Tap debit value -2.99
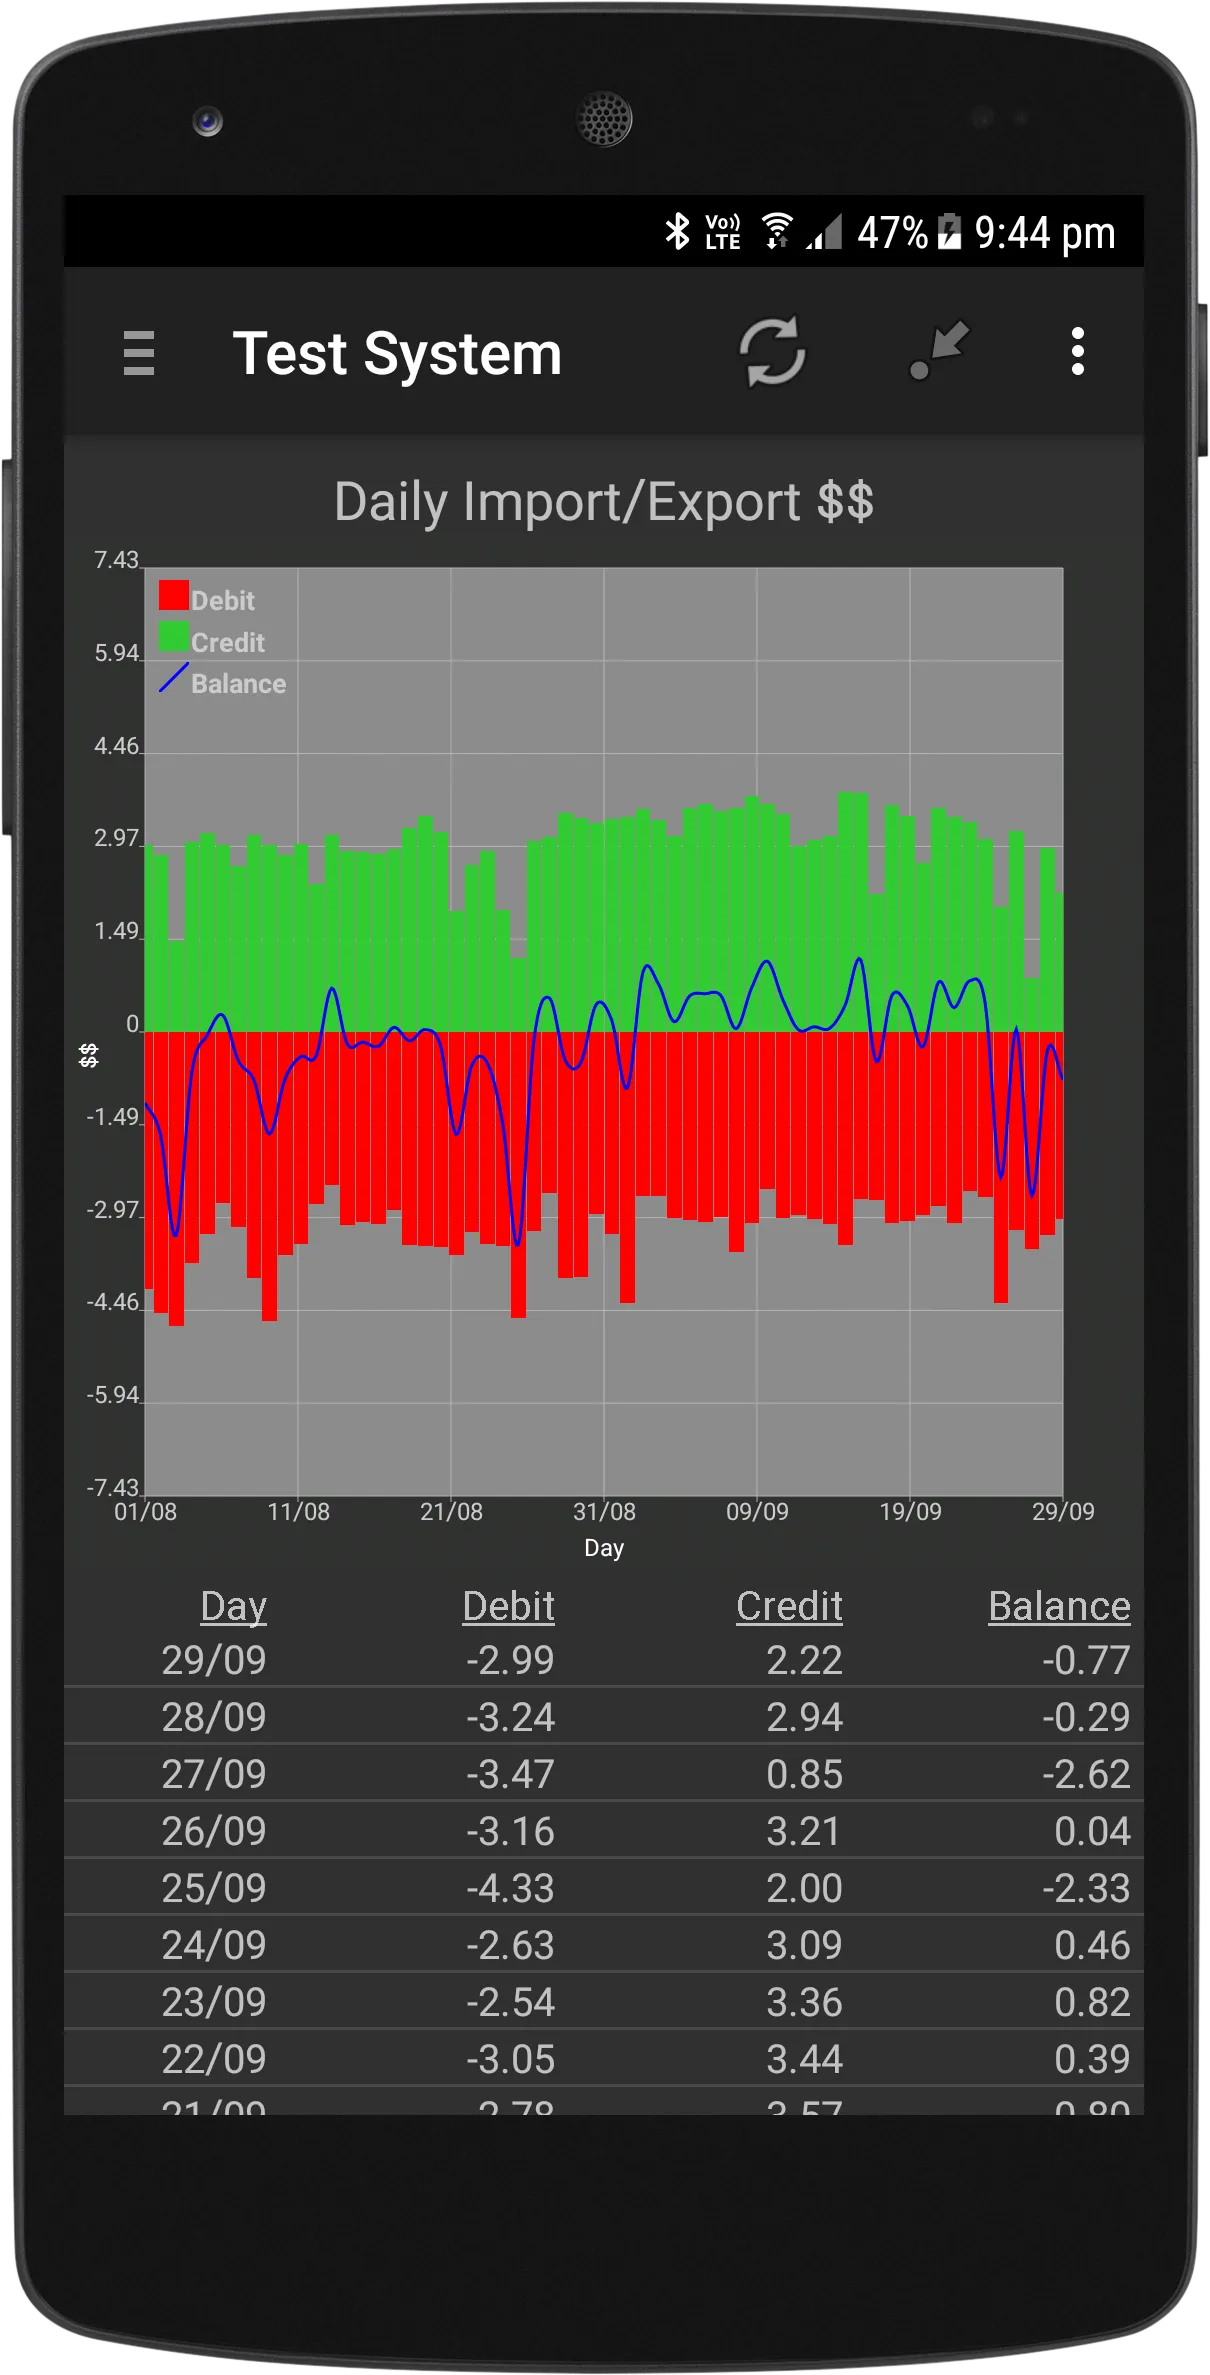 (510, 1660)
